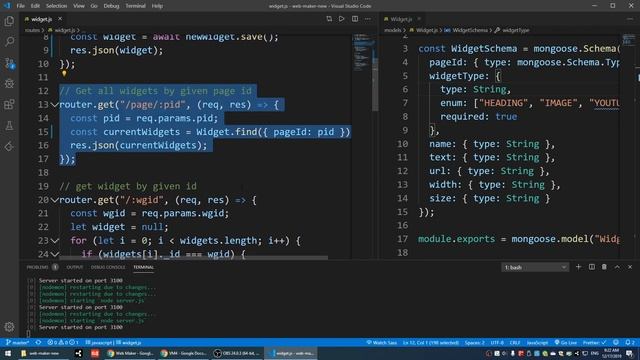Add a new terminal with plus icon
Viewport: 640px width, 360px height.
[578, 267]
